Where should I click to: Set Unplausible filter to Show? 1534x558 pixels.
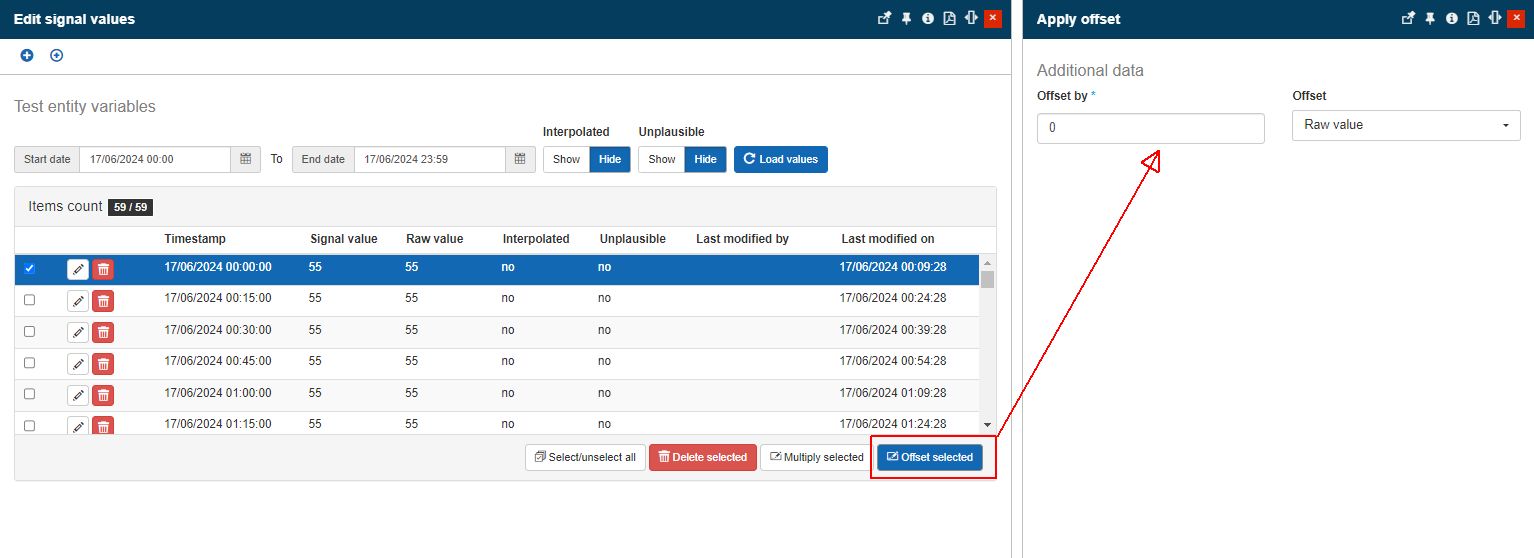(661, 159)
